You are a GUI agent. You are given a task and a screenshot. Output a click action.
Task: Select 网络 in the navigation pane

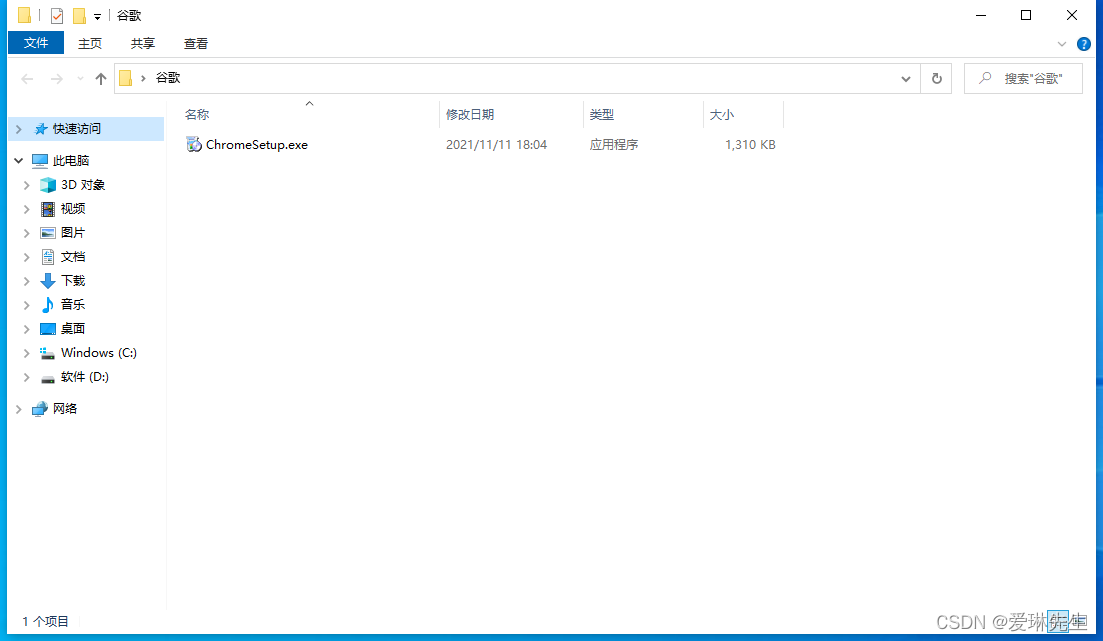[65, 408]
